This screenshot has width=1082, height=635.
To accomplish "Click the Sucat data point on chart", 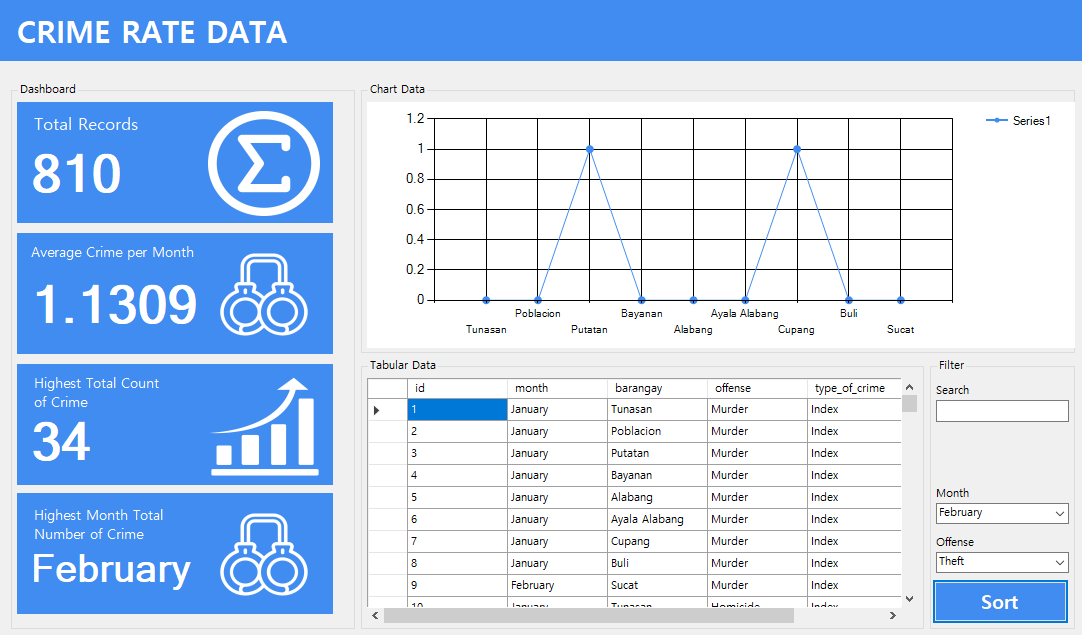I will pos(901,300).
